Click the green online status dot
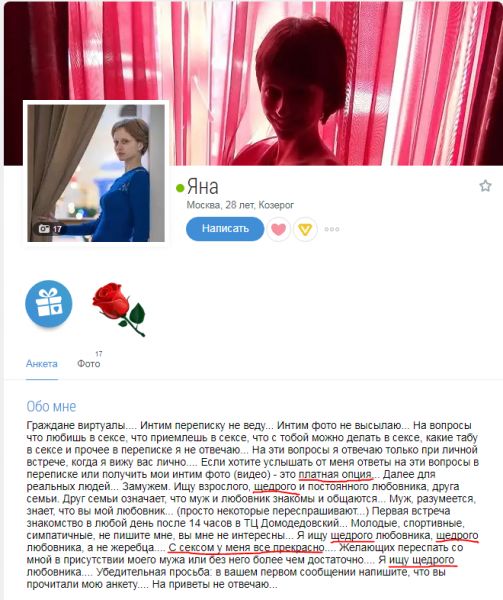This screenshot has height=600, width=503. 180,188
